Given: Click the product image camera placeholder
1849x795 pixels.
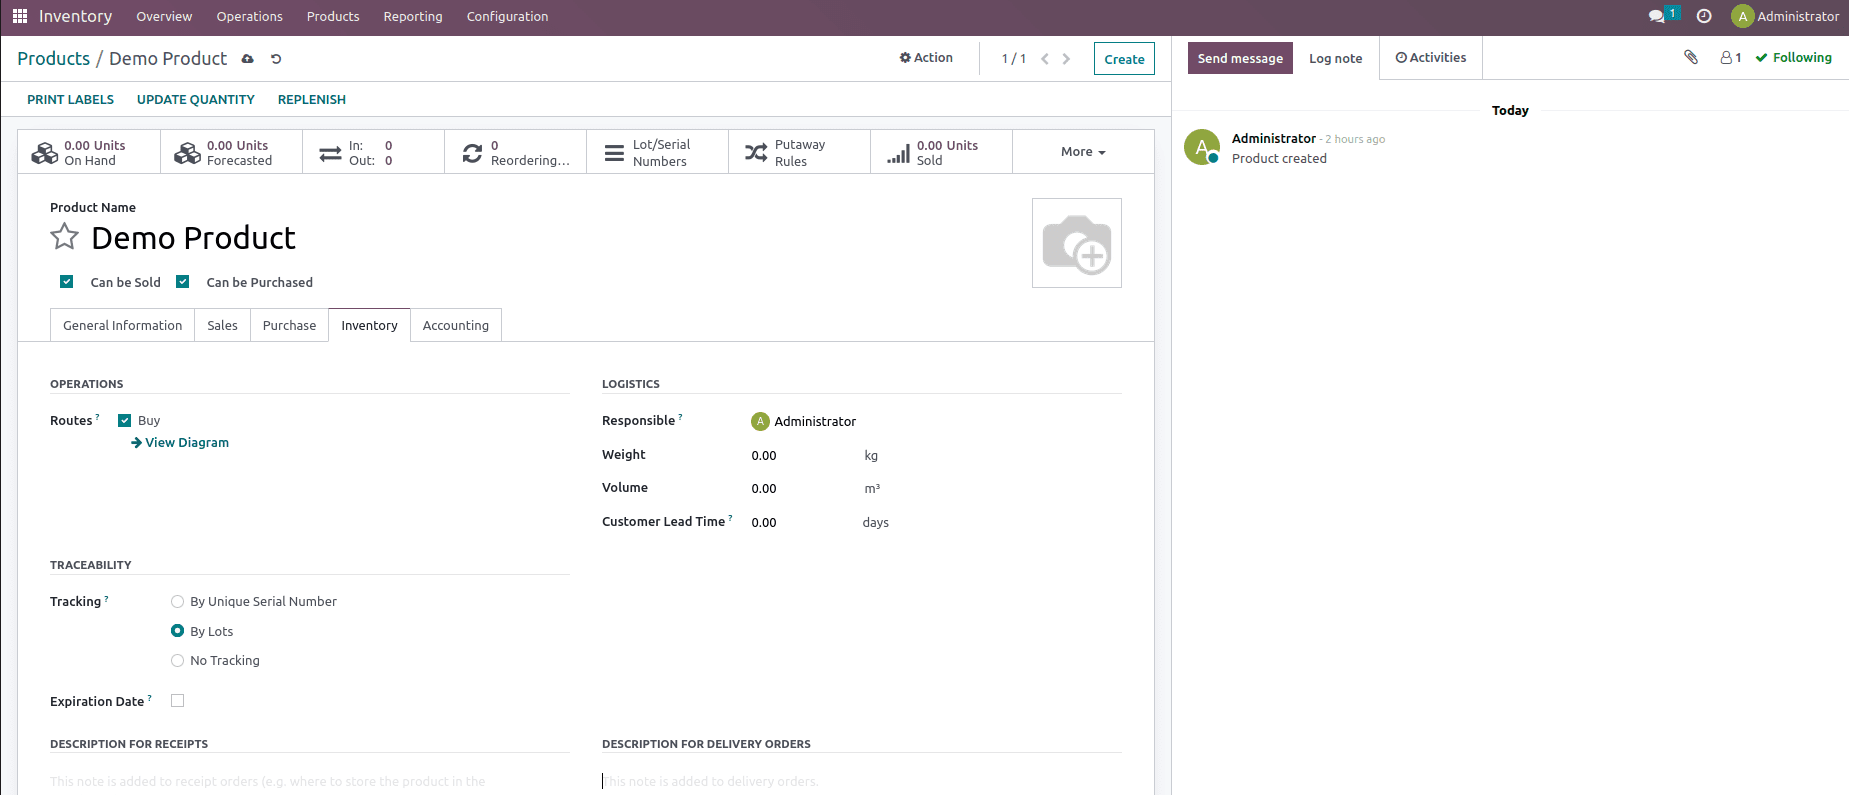Looking at the screenshot, I should click(1076, 243).
